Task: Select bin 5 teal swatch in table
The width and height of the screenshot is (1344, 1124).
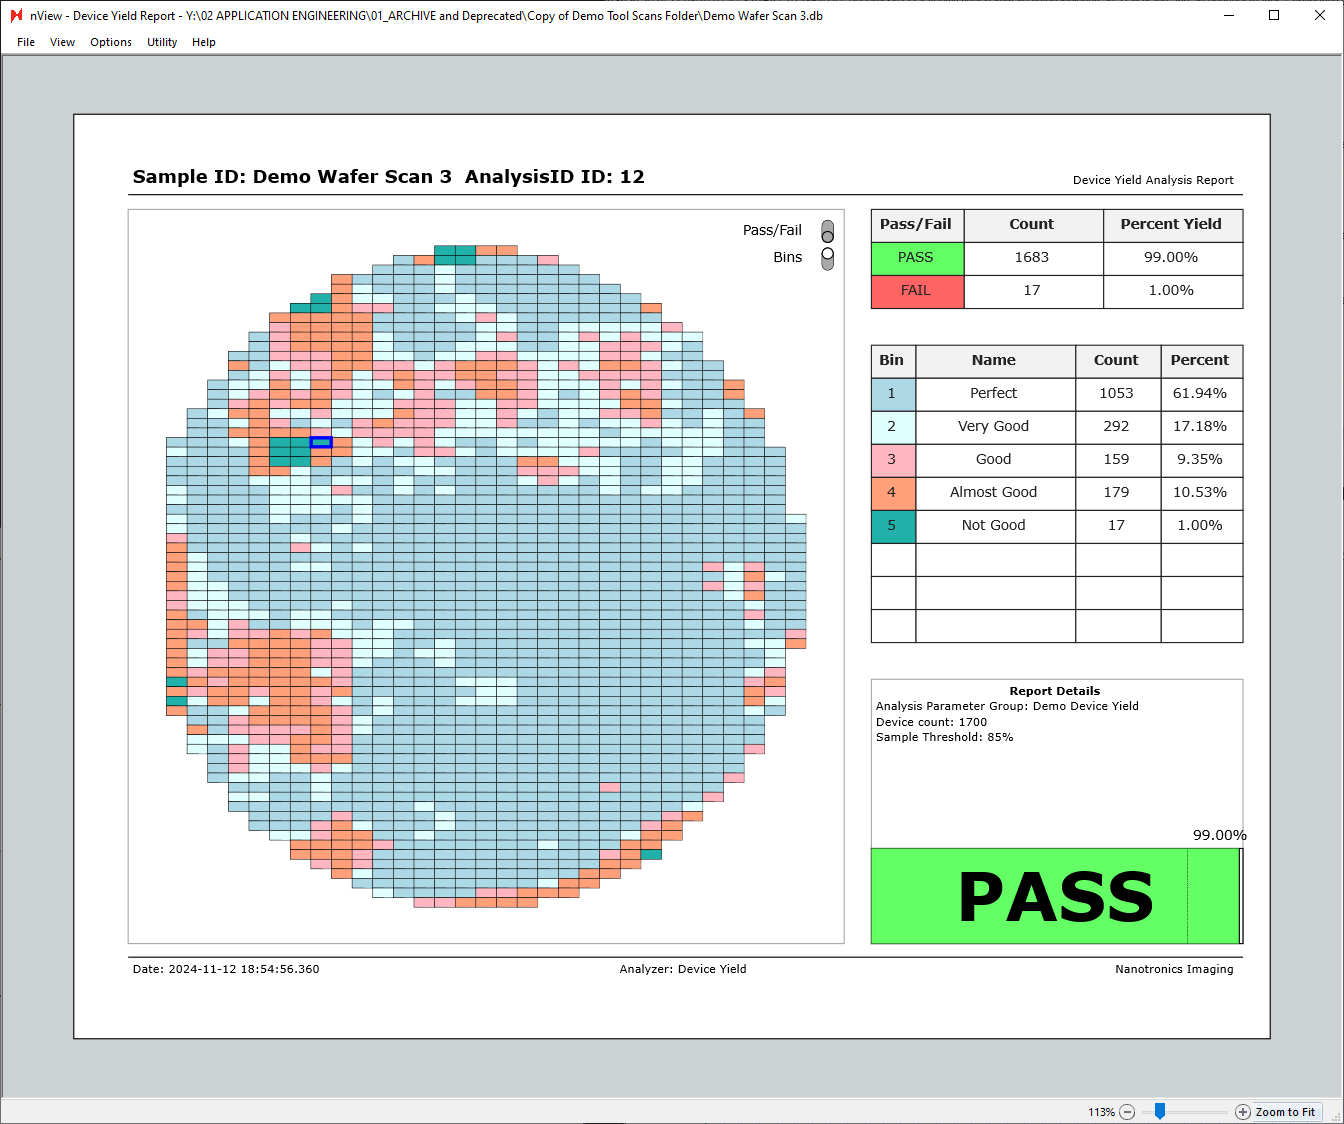Action: point(892,526)
